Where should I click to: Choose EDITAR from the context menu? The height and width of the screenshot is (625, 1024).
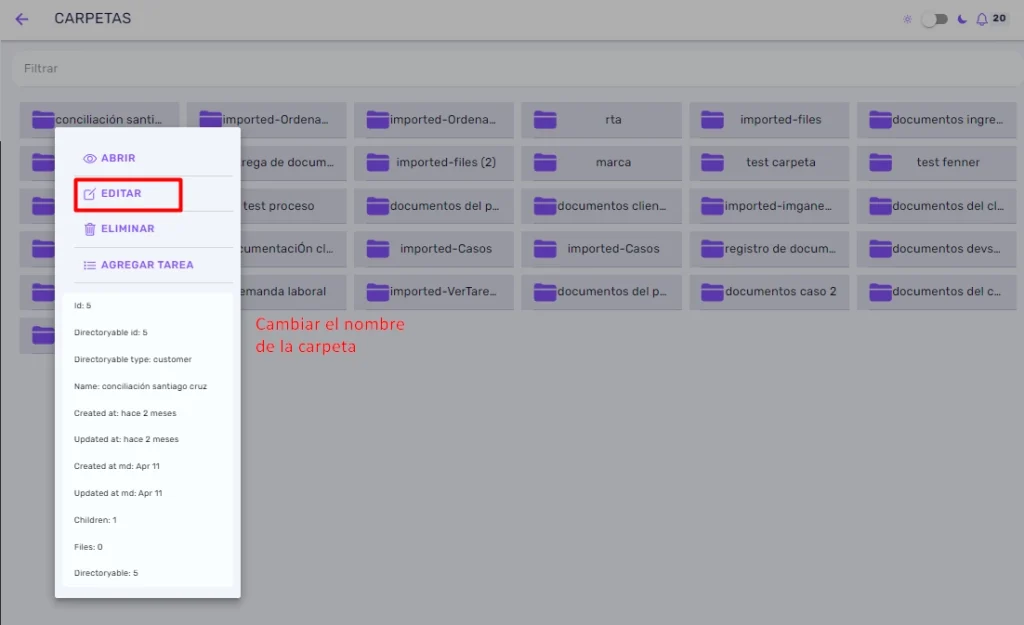(128, 194)
